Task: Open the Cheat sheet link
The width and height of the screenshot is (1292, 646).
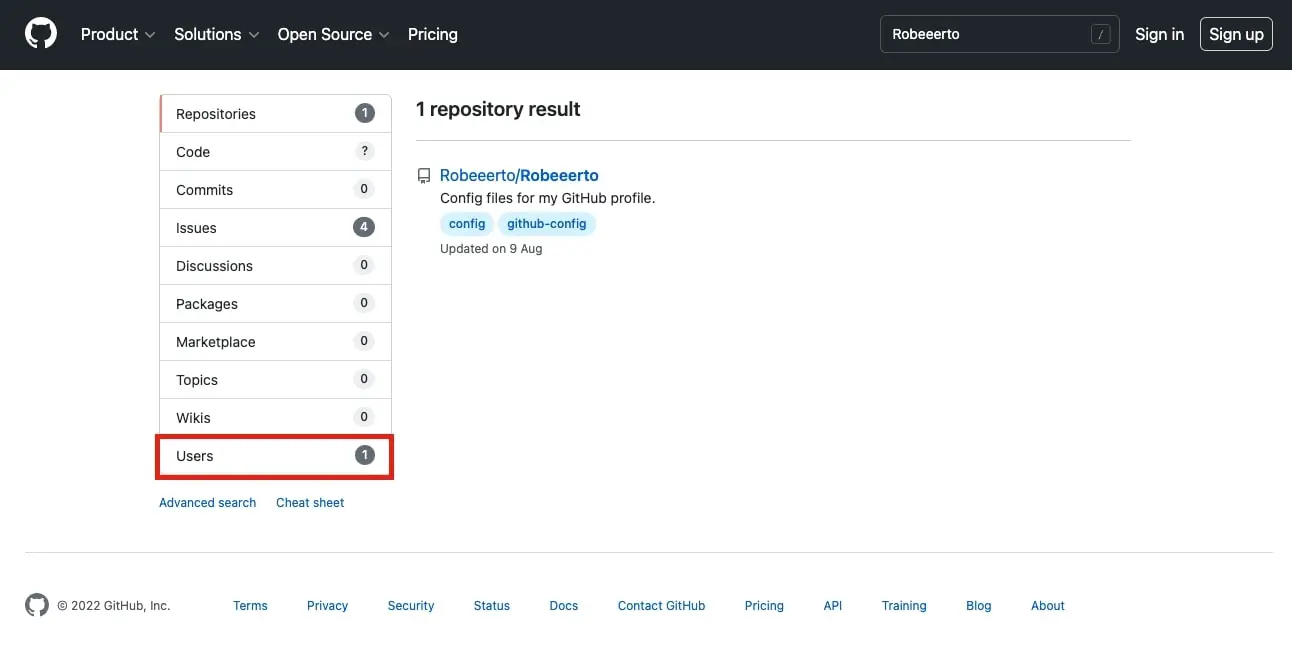Action: tap(310, 503)
